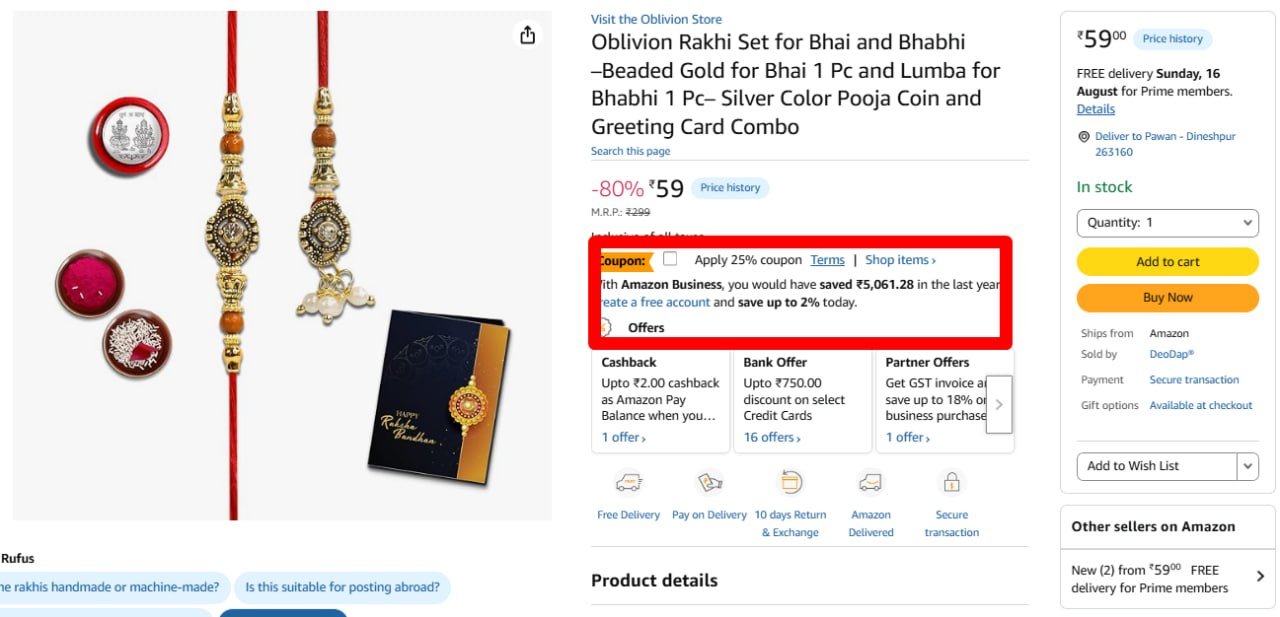The height and width of the screenshot is (617, 1280).
Task: Click the delivery location pin icon
Action: tap(1083, 137)
